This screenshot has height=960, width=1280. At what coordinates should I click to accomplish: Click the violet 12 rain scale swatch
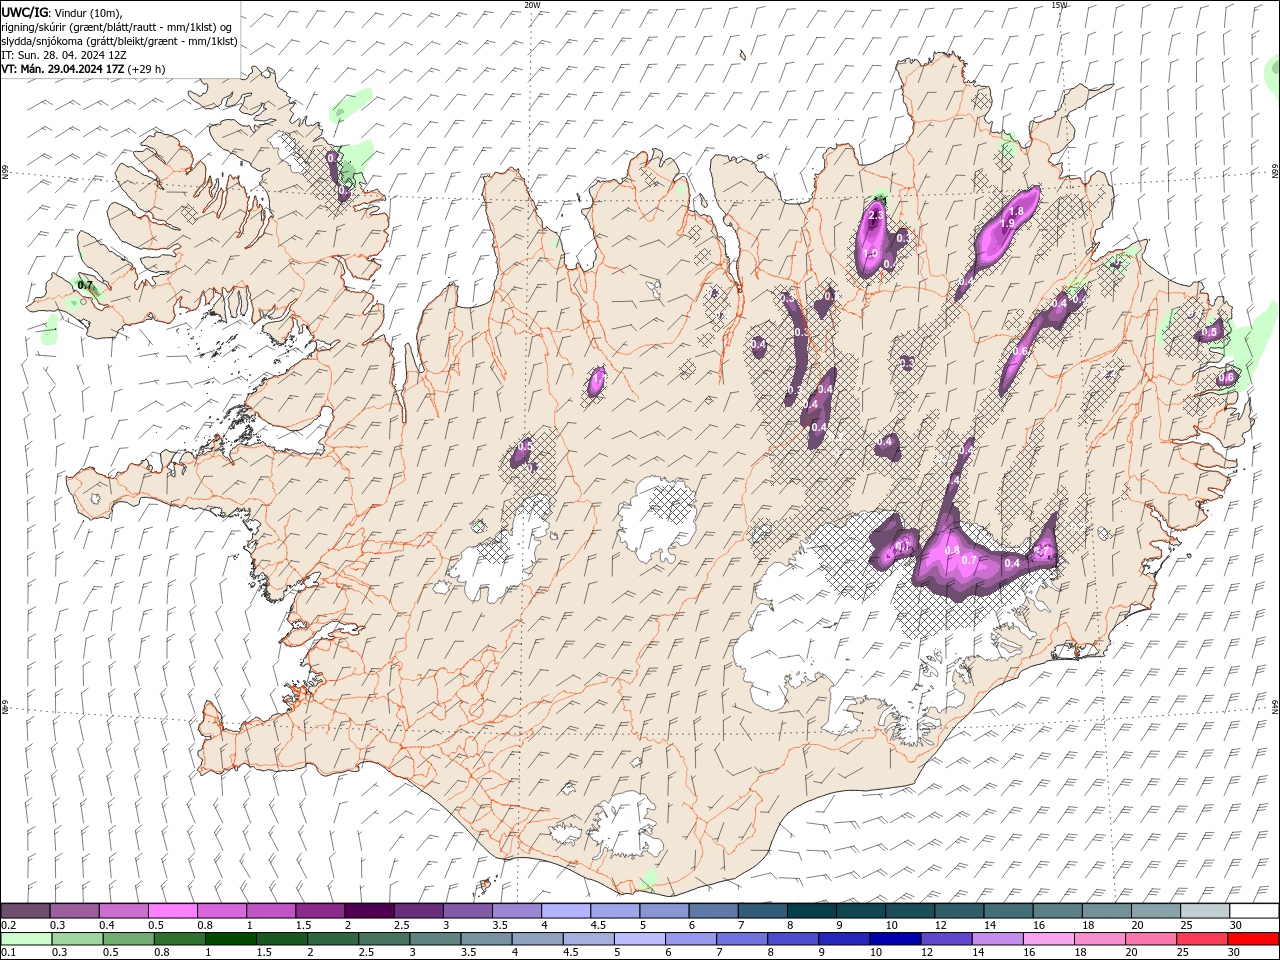[946, 939]
